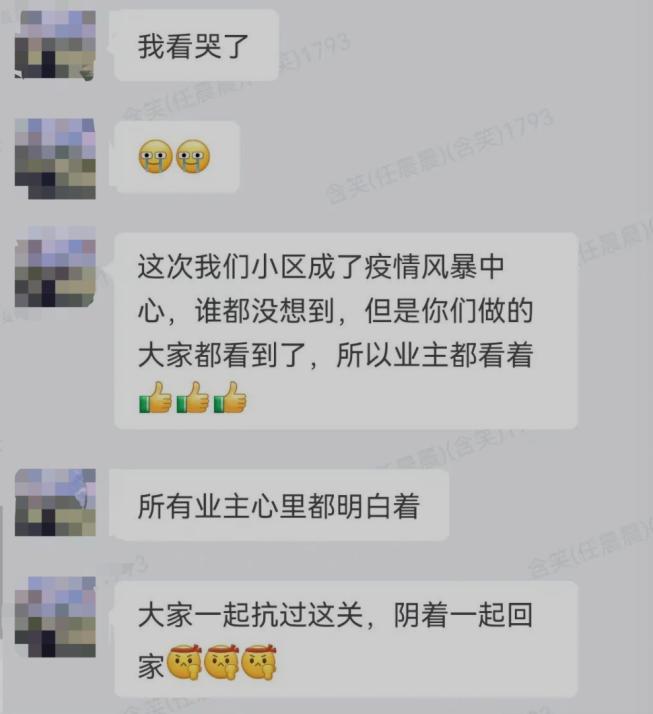Click the last fighting-face emoji
Image resolution: width=653 pixels, height=714 pixels.
pyautogui.click(x=259, y=662)
